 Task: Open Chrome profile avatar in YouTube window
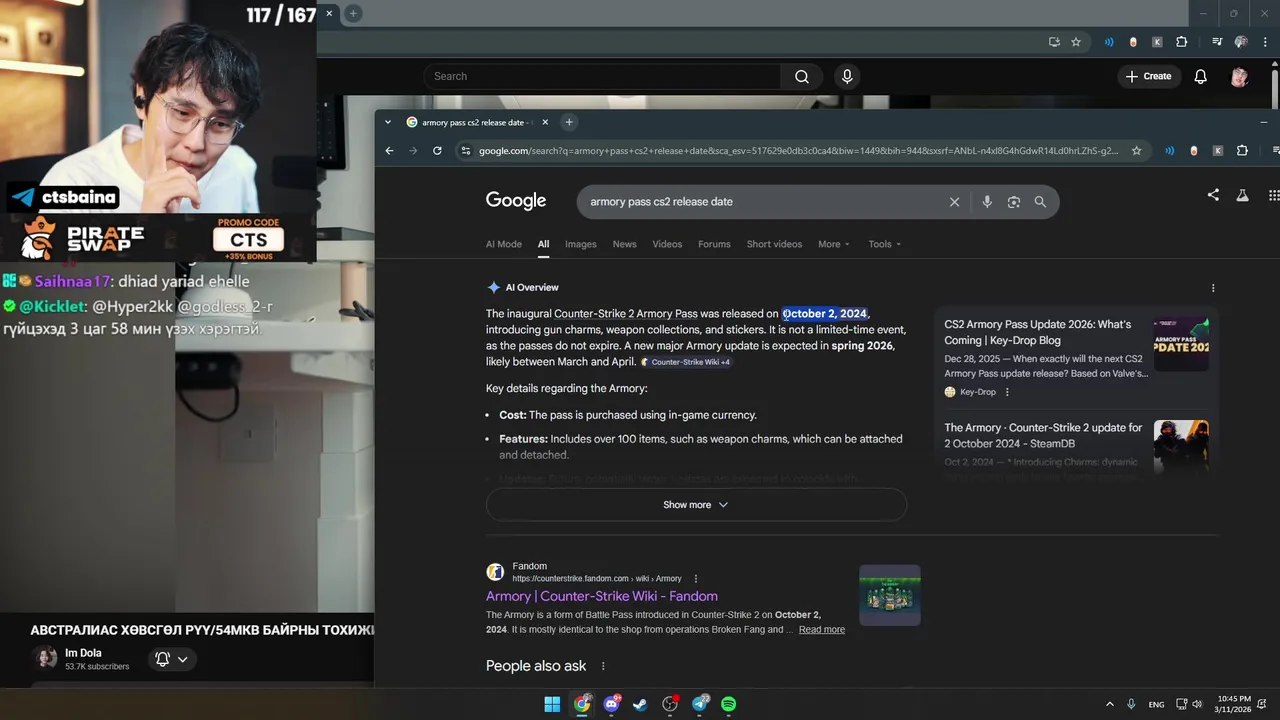pos(1241,42)
